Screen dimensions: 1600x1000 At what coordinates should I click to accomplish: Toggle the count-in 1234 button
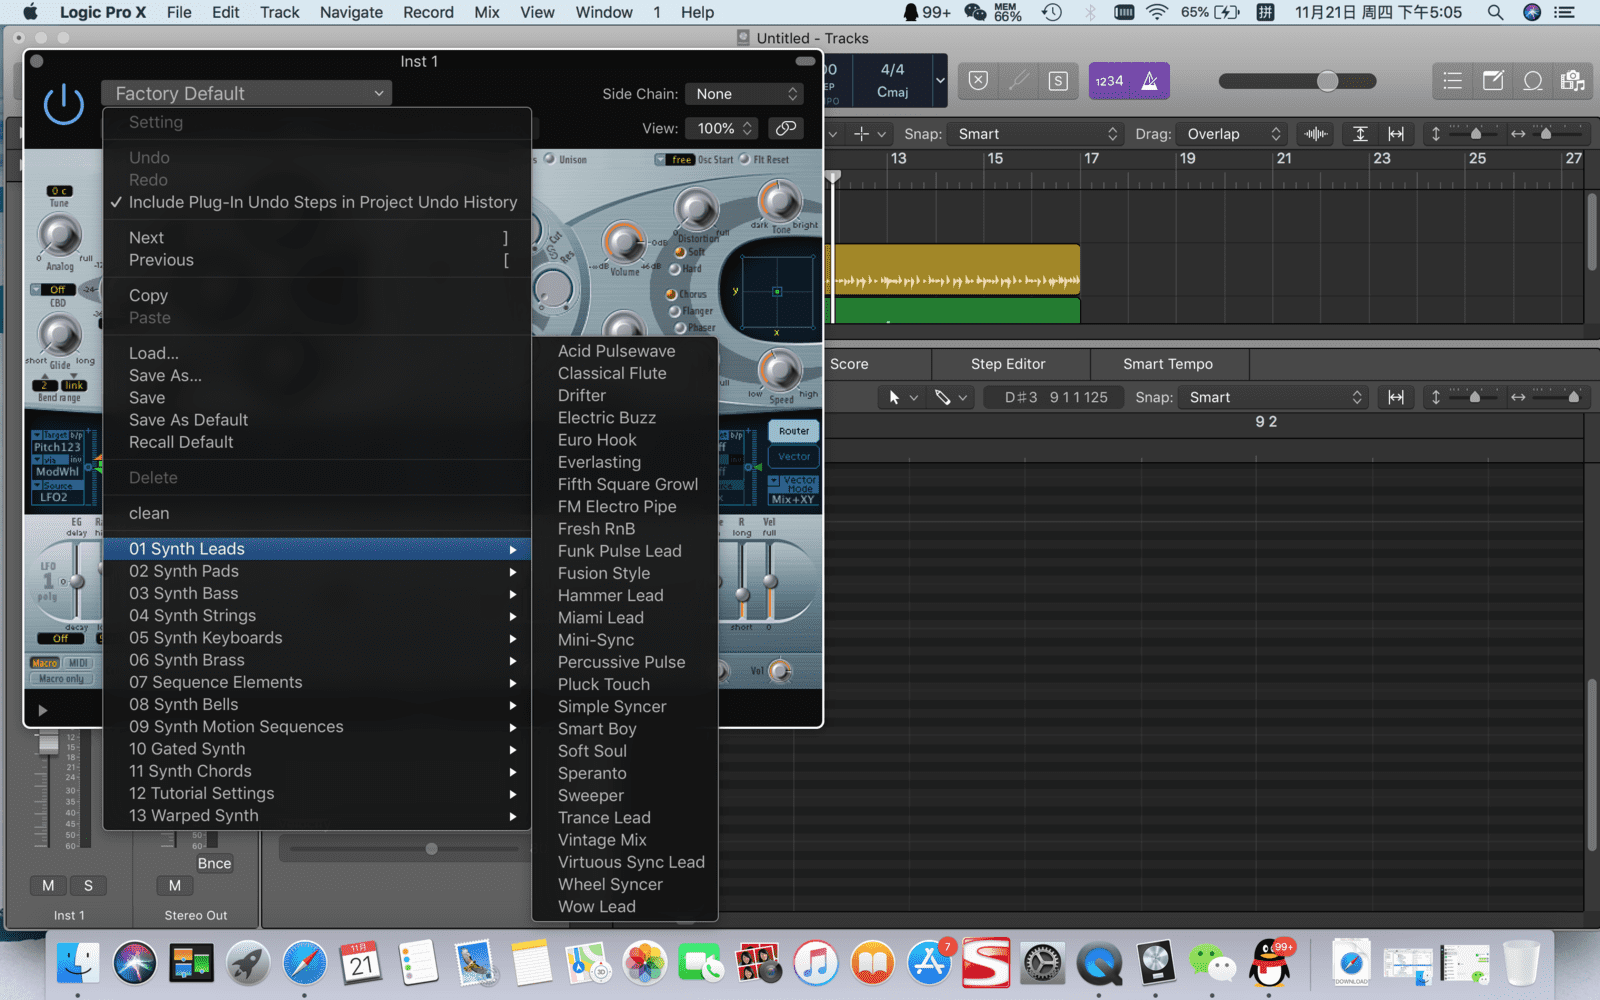coord(1109,81)
